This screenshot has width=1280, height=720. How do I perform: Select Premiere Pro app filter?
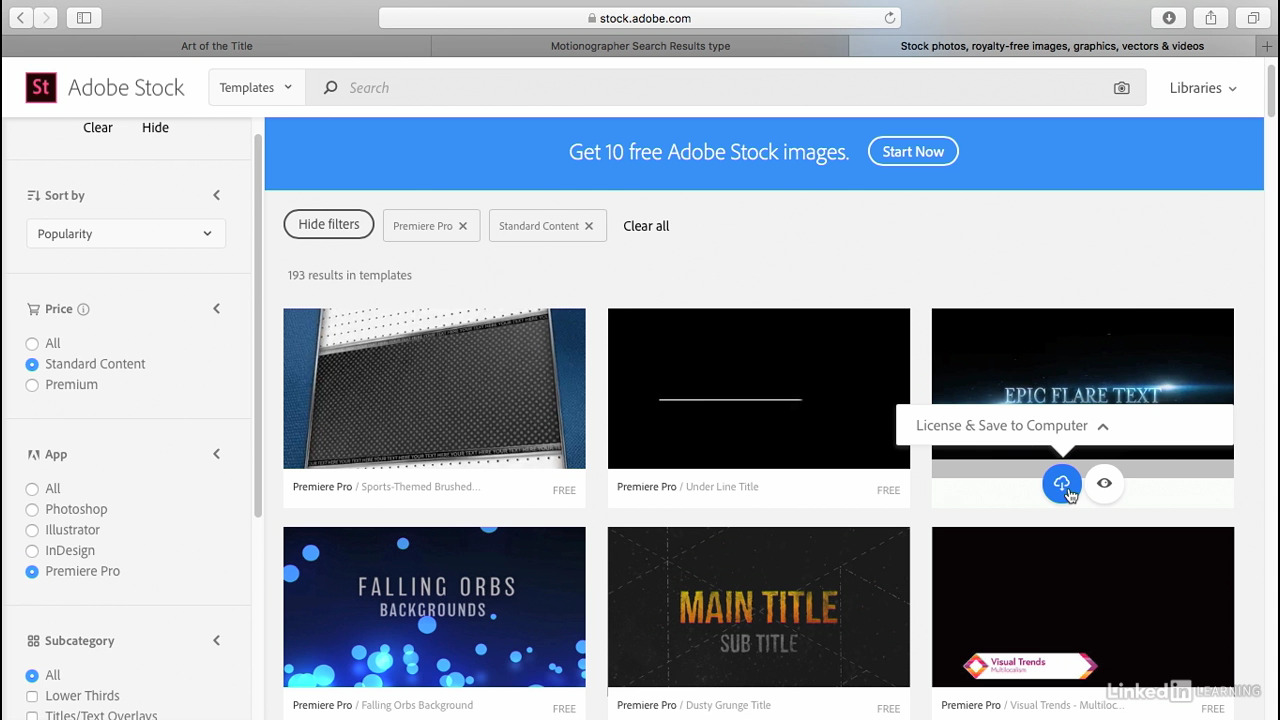point(32,572)
